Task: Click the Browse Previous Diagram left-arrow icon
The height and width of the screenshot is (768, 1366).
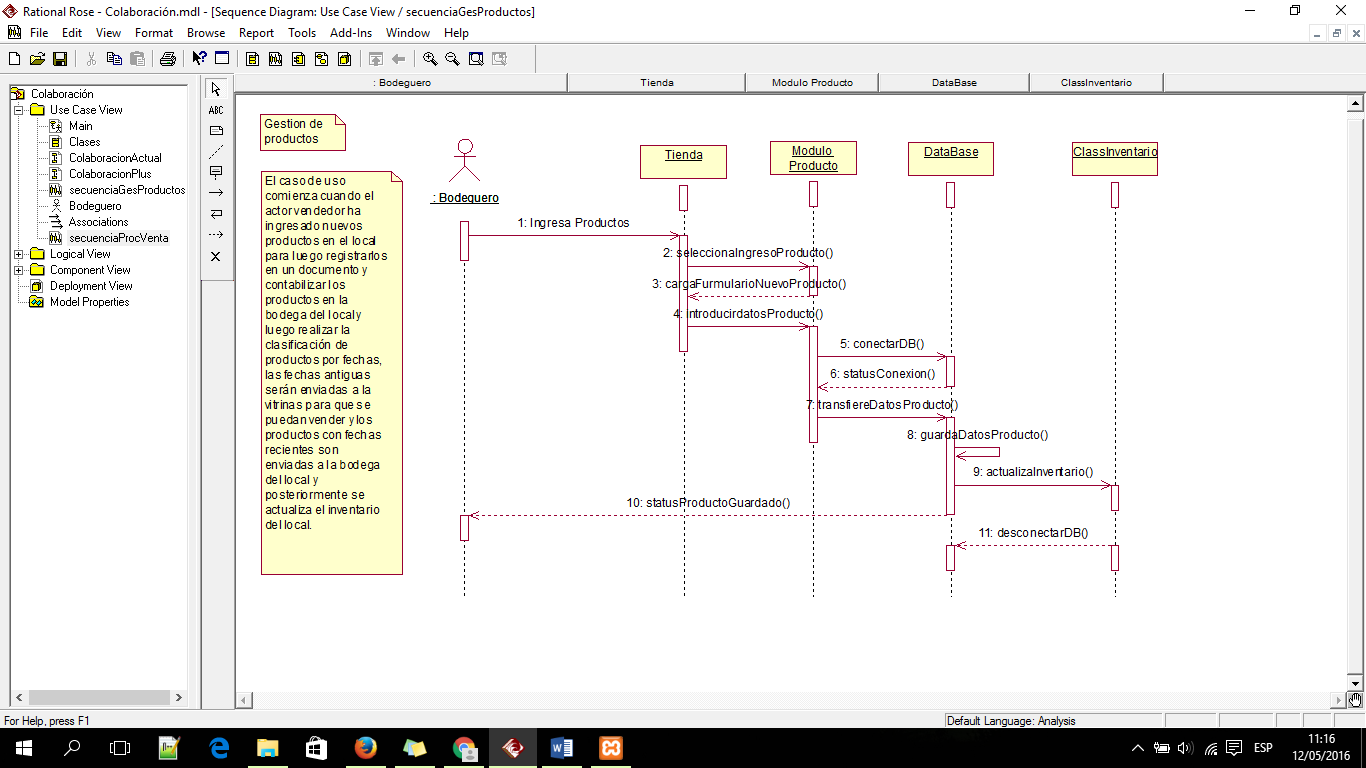Action: [398, 59]
